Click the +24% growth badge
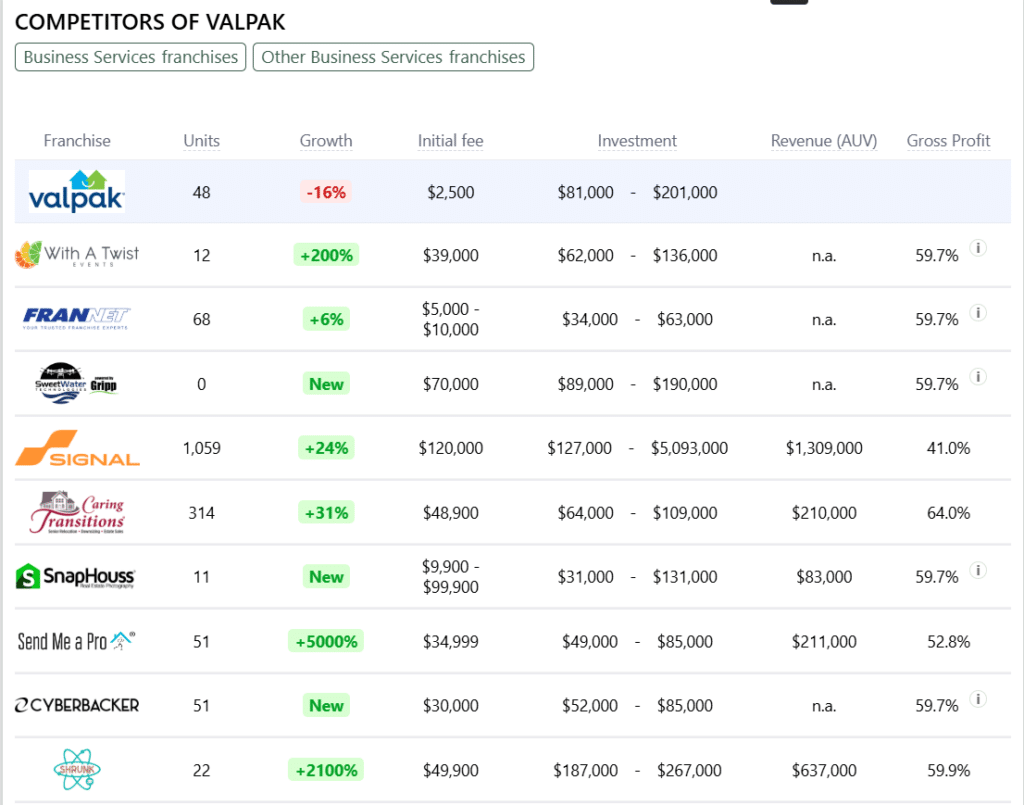 pyautogui.click(x=326, y=448)
